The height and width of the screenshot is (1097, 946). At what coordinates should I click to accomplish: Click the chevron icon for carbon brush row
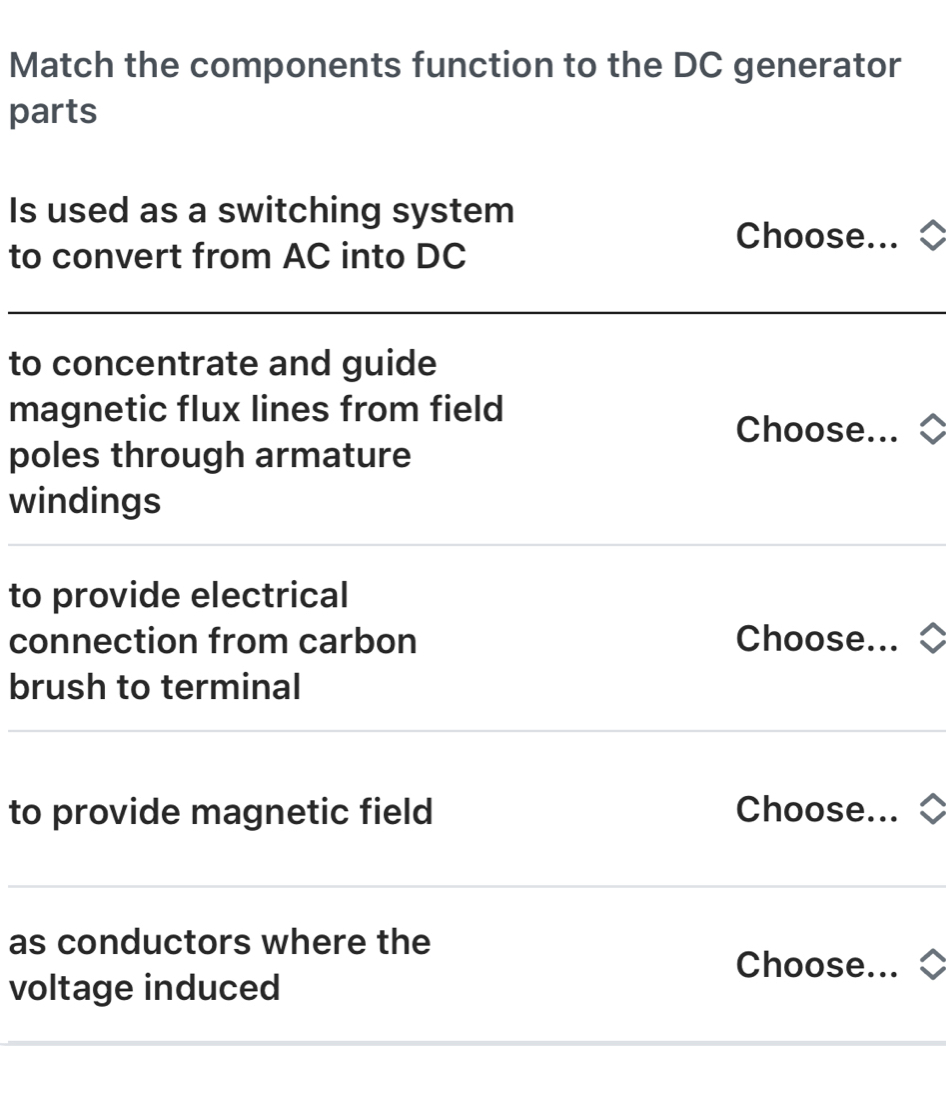click(932, 639)
